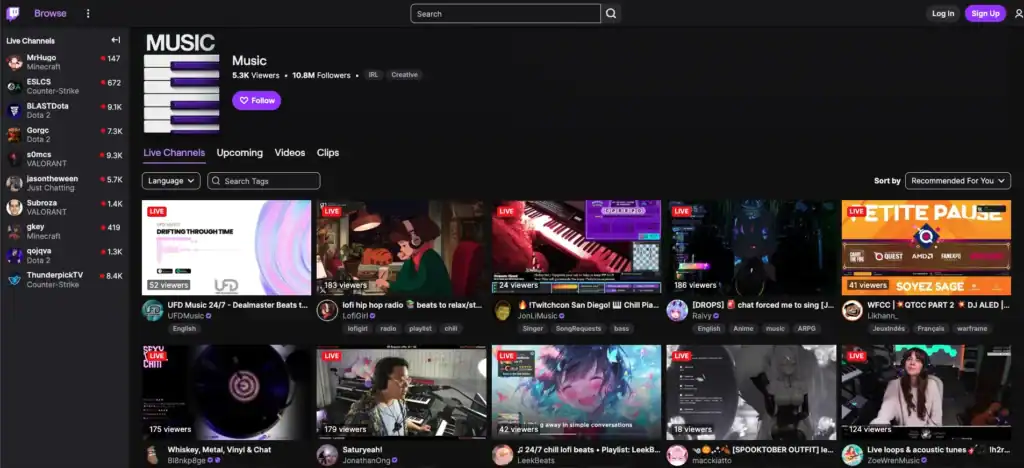Screen dimensions: 1024x468
Task: Click the IRL category tag
Action: [x=374, y=75]
